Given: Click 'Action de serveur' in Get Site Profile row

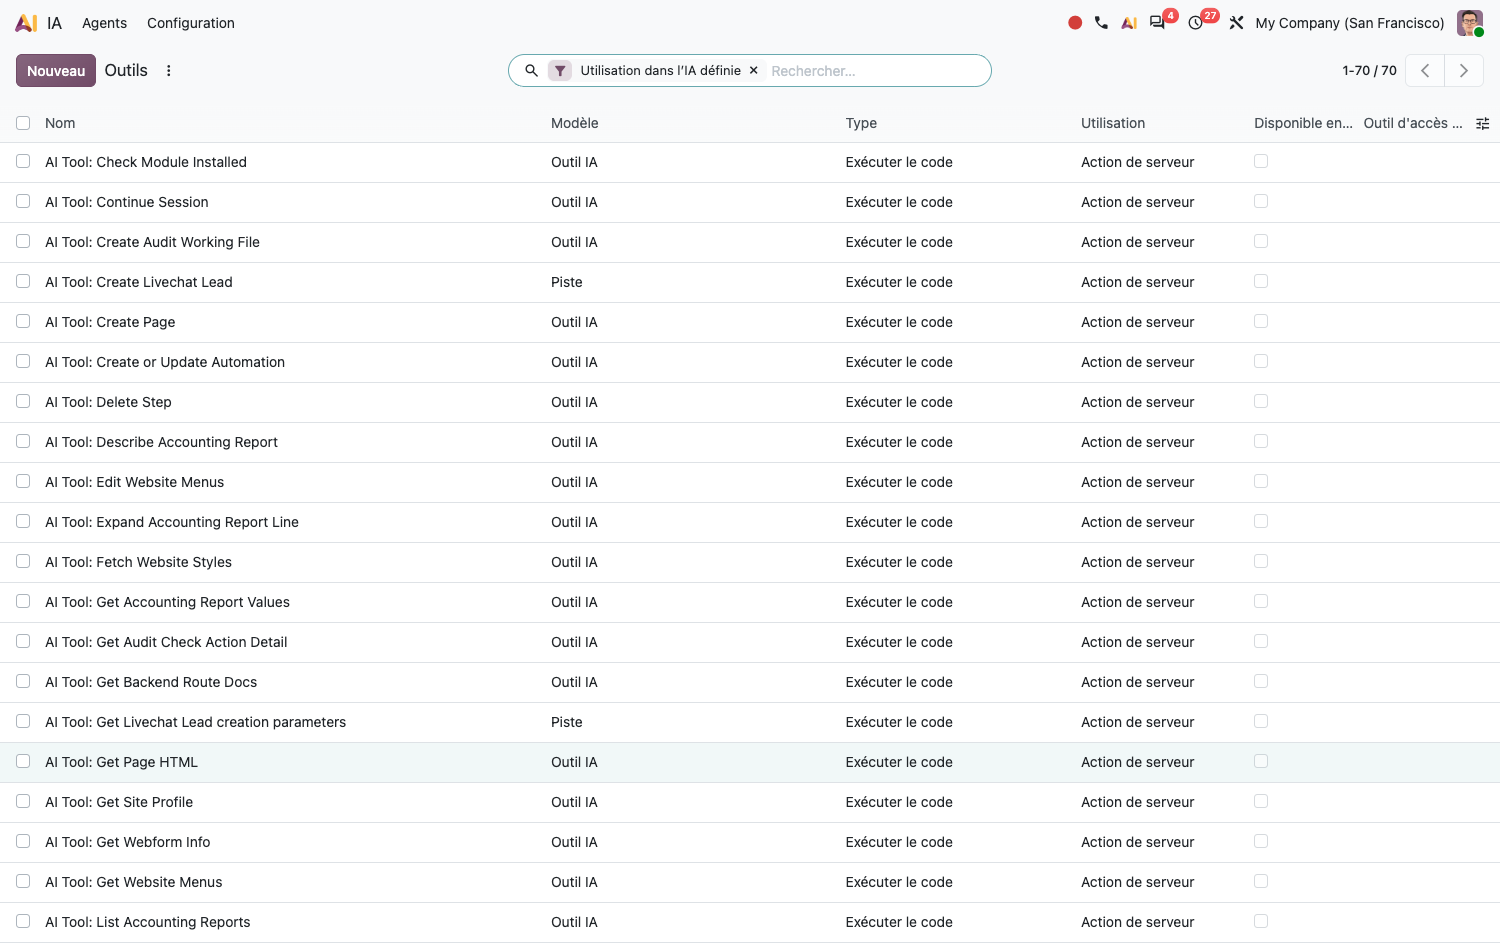Looking at the screenshot, I should pyautogui.click(x=1138, y=802).
